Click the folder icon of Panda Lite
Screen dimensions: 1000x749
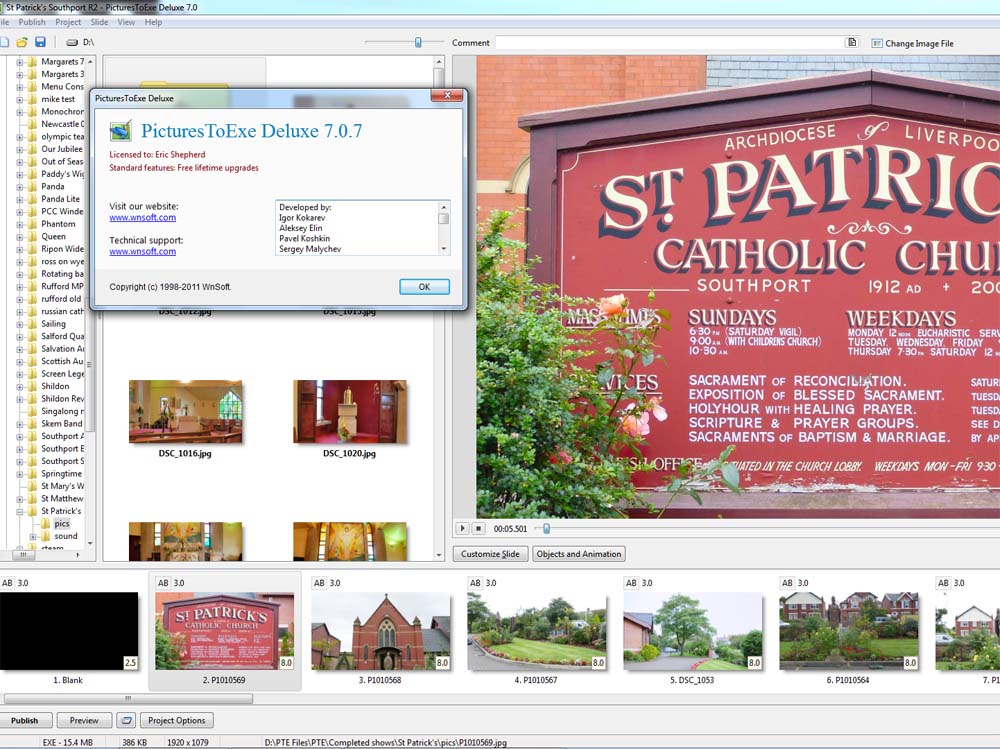32,199
